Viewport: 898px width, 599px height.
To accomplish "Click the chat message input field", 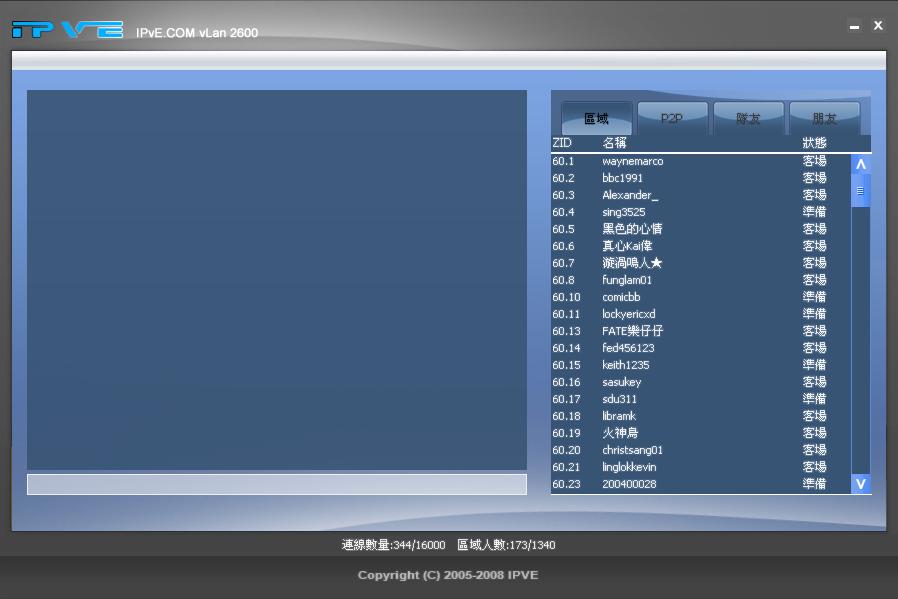I will [x=277, y=484].
